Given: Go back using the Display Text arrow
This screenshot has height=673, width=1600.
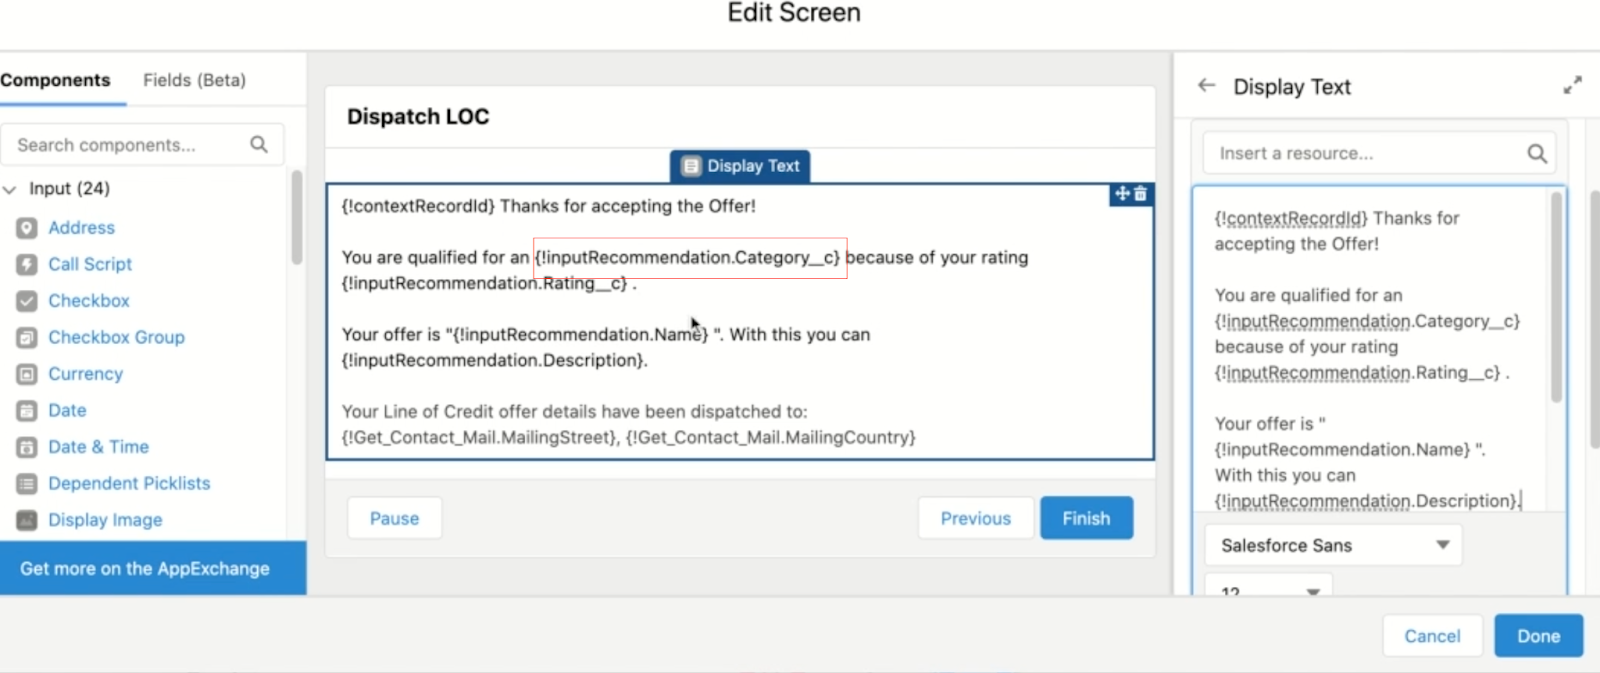Looking at the screenshot, I should [1207, 86].
